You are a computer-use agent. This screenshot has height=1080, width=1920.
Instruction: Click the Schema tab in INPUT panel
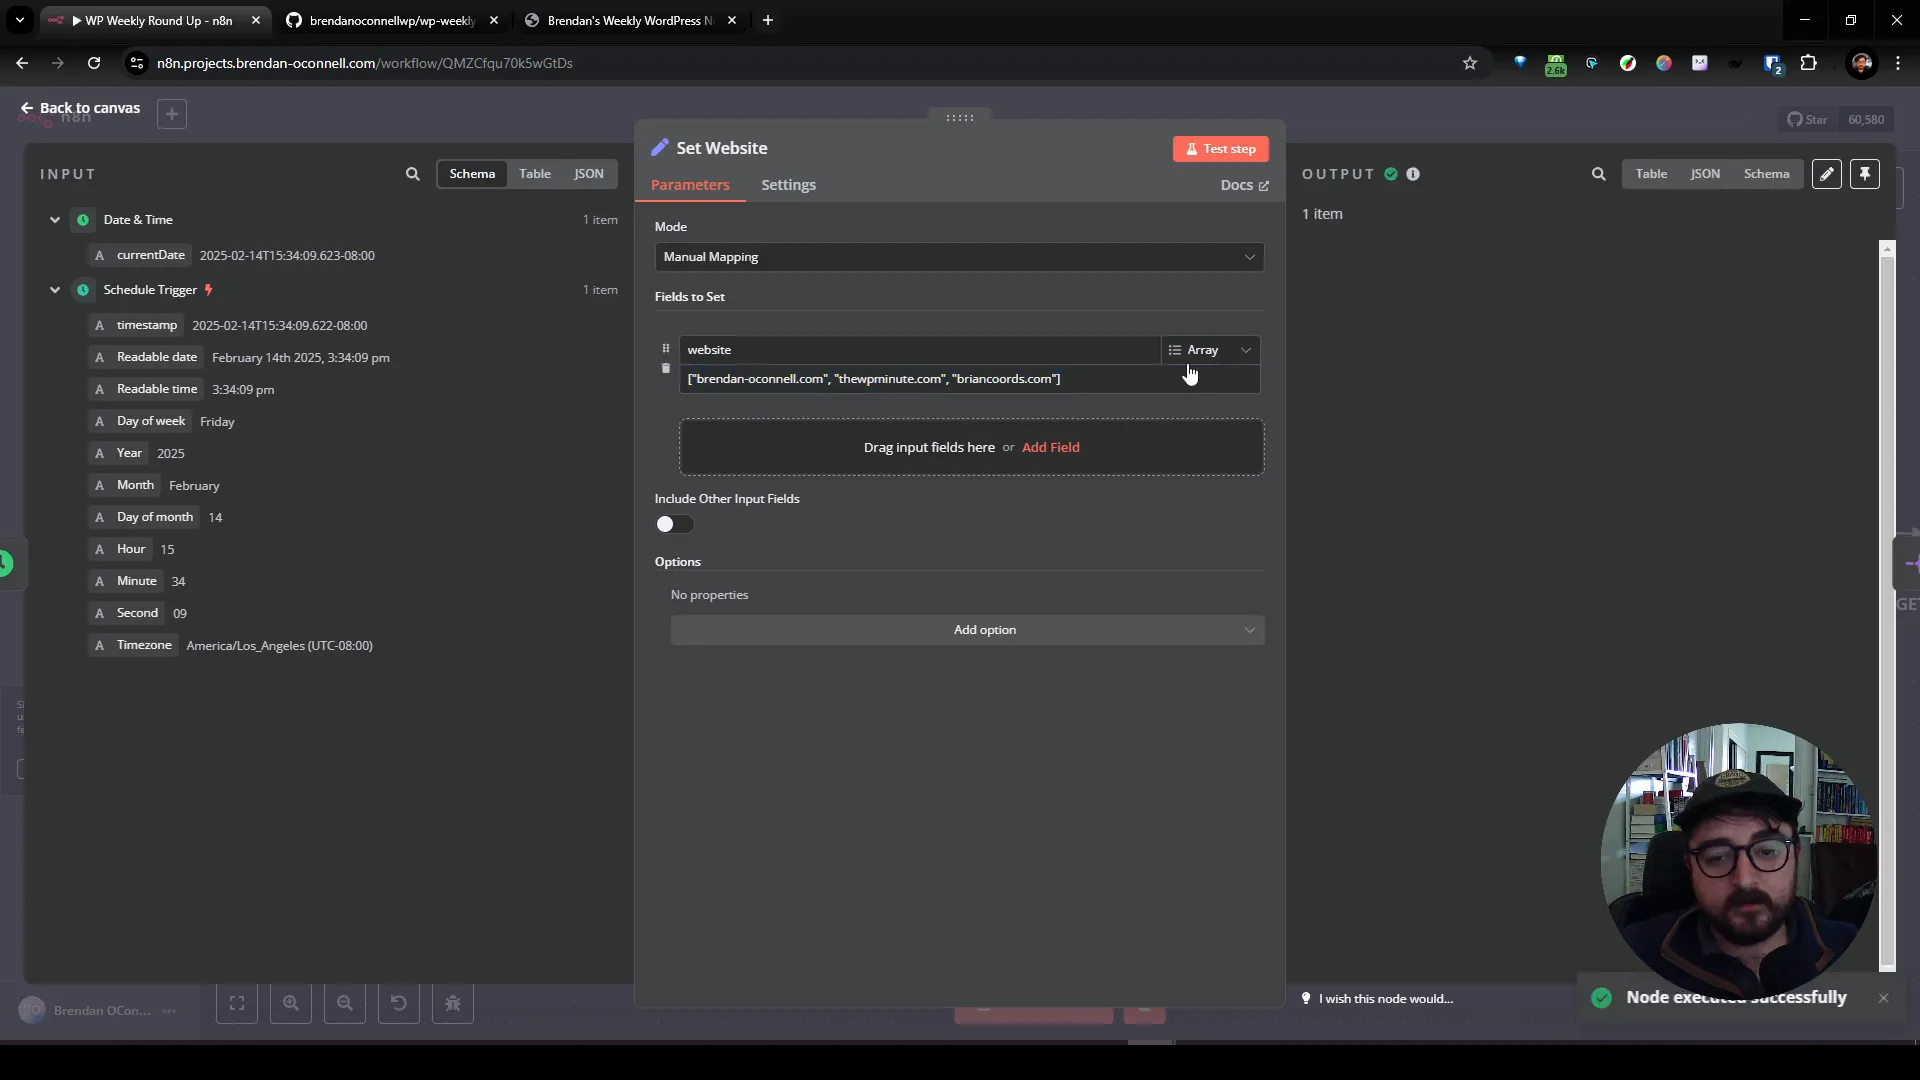472,173
